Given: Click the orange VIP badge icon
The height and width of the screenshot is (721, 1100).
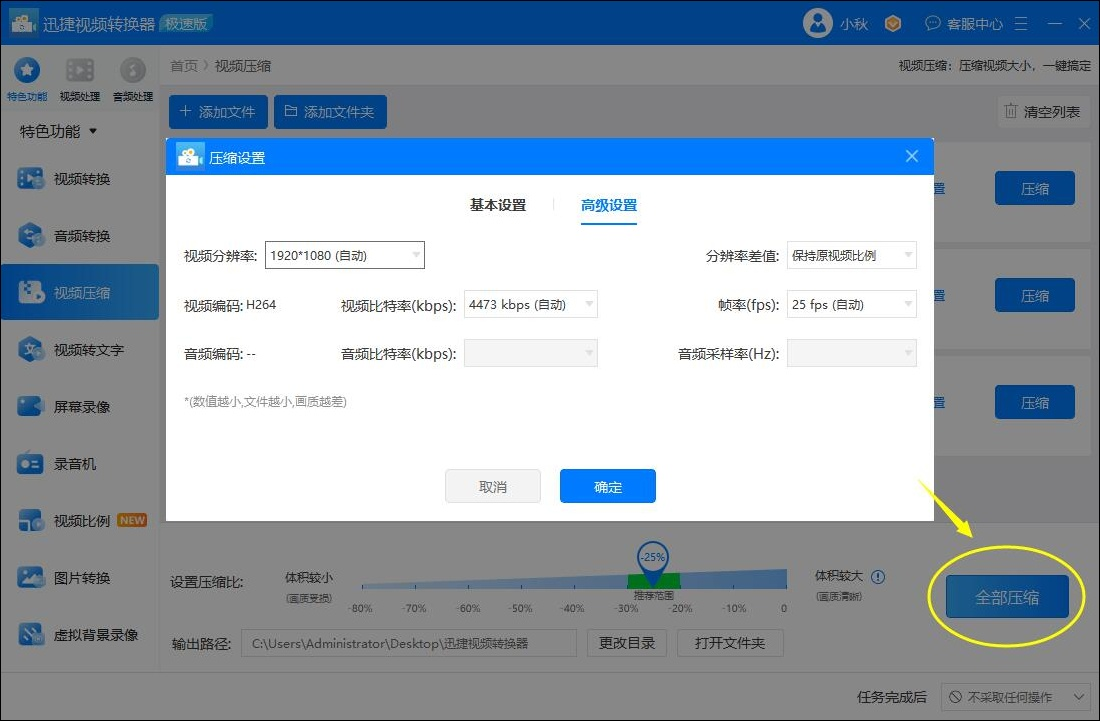Looking at the screenshot, I should (x=893, y=24).
